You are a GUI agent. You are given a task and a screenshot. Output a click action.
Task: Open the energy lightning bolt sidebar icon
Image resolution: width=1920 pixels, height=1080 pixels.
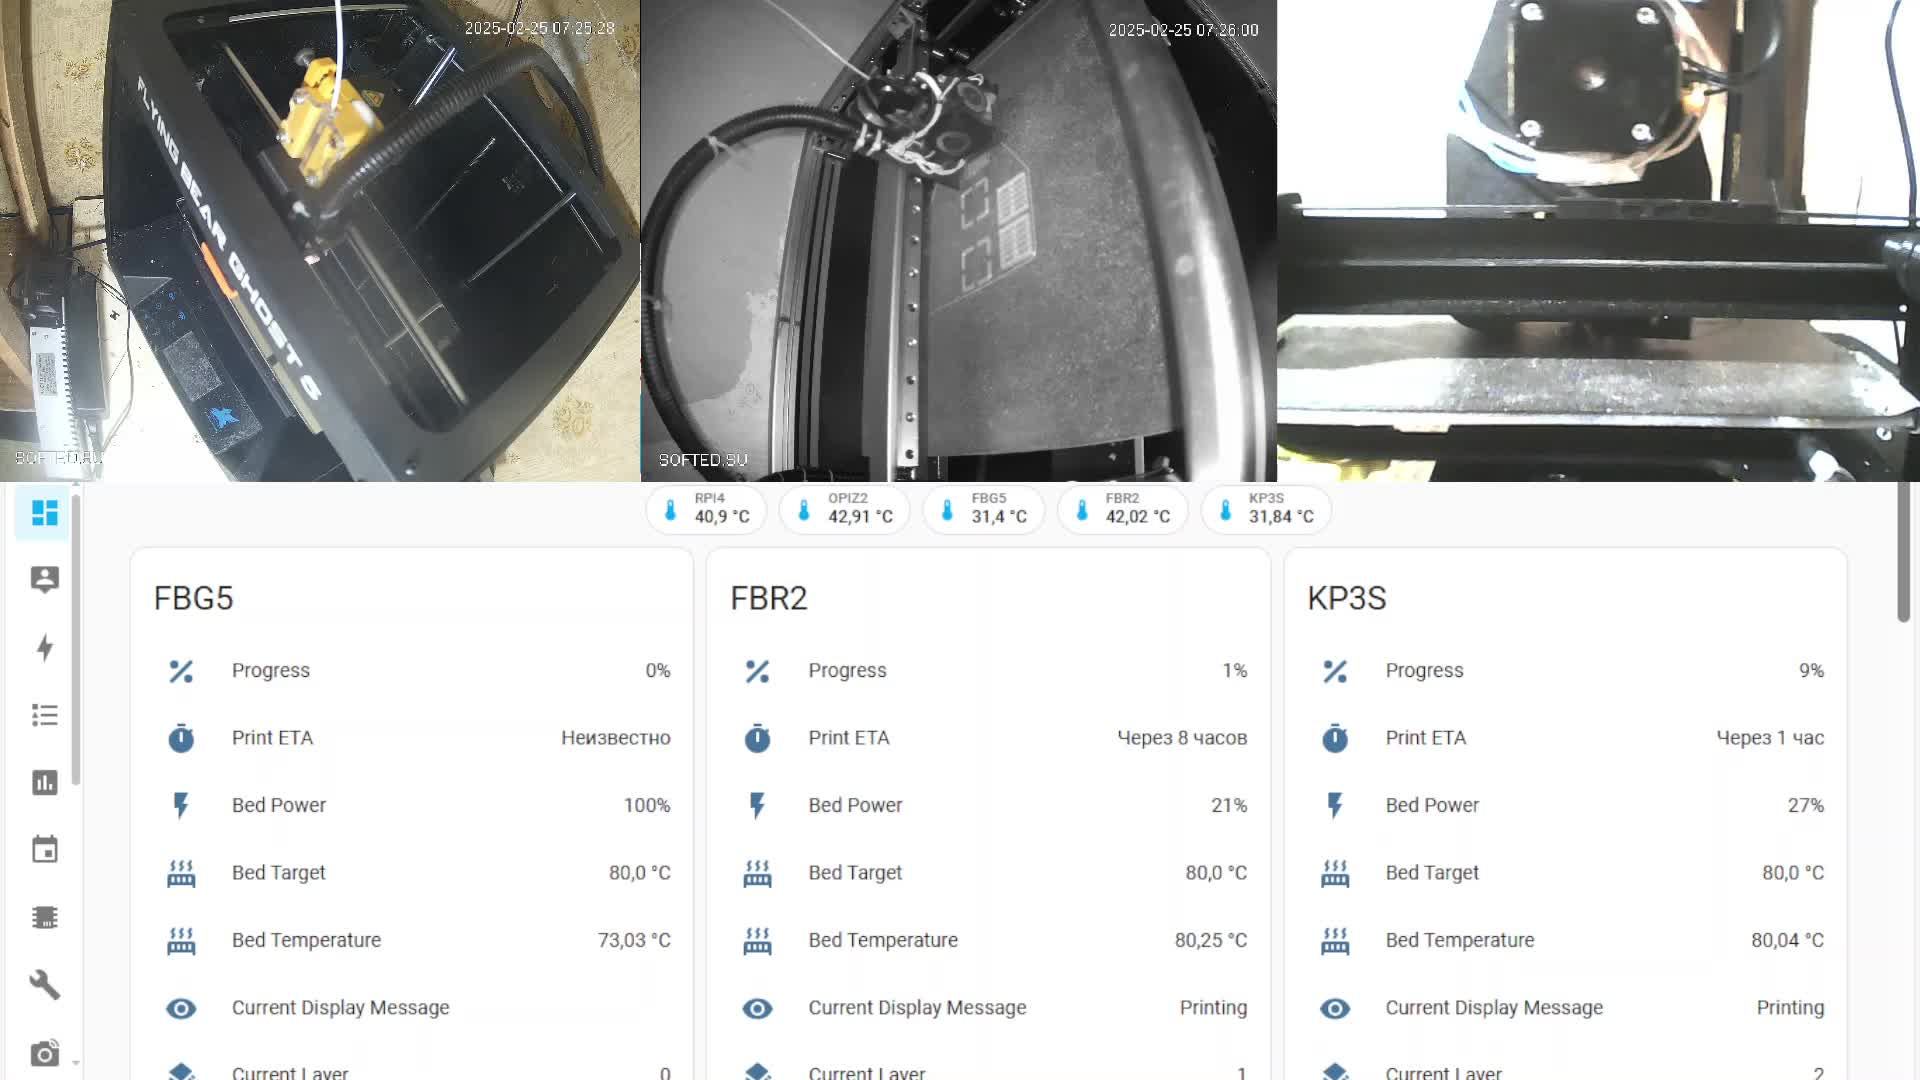pos(45,648)
